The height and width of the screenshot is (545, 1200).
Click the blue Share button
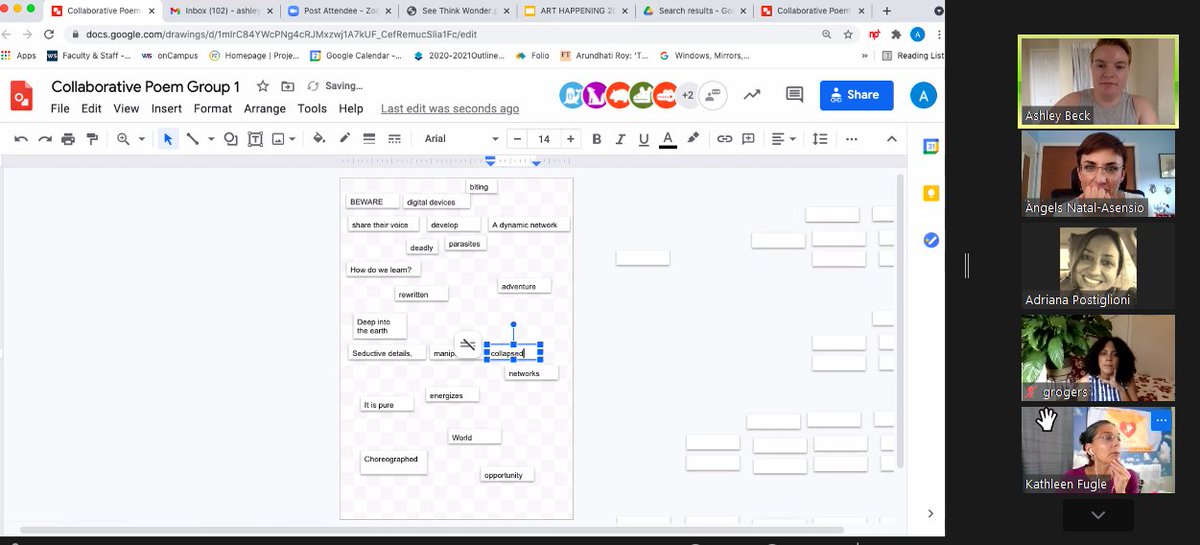click(x=856, y=95)
